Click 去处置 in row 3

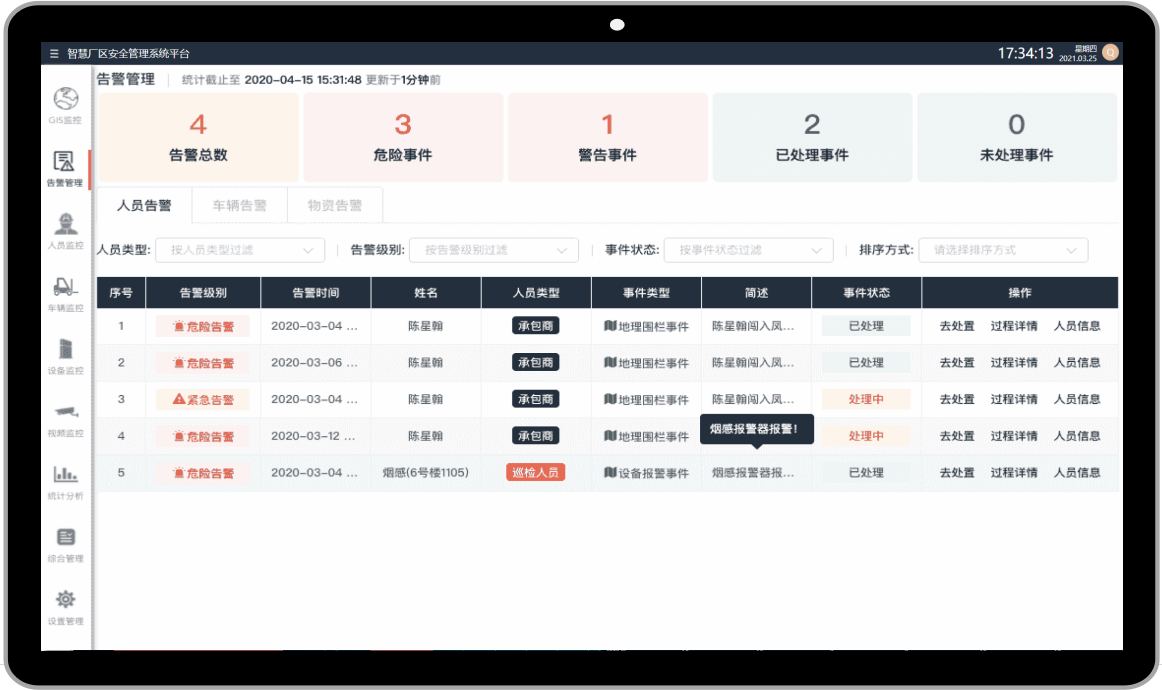[x=956, y=399]
